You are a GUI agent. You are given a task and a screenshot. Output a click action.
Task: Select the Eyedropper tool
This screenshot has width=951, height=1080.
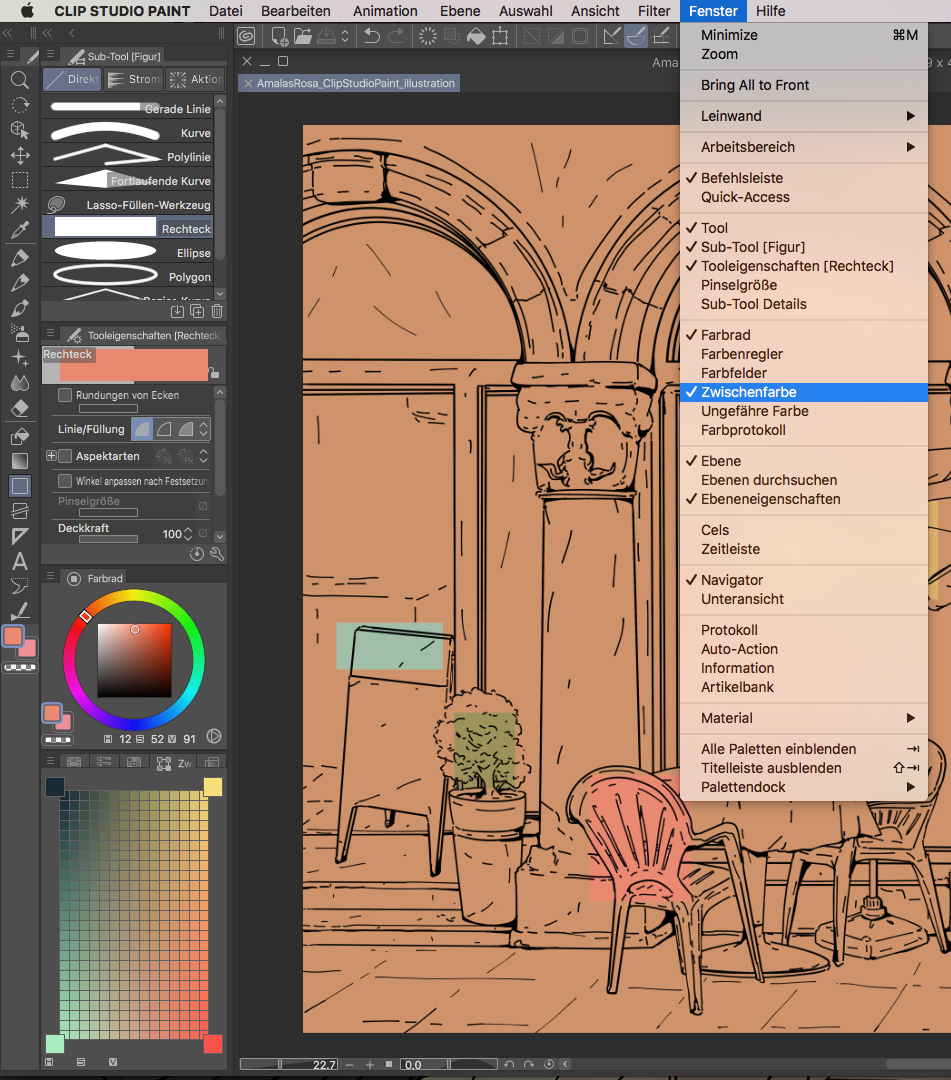pos(19,230)
